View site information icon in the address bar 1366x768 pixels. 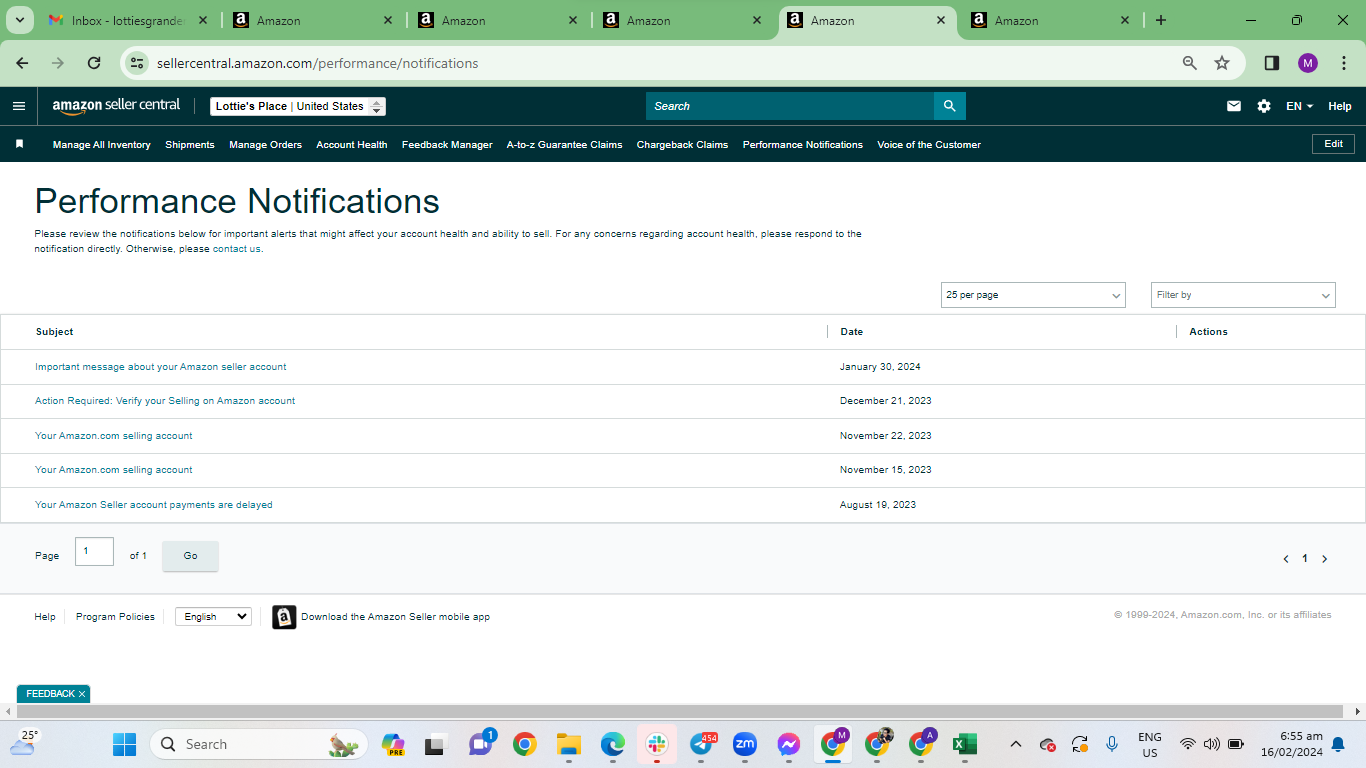click(138, 63)
